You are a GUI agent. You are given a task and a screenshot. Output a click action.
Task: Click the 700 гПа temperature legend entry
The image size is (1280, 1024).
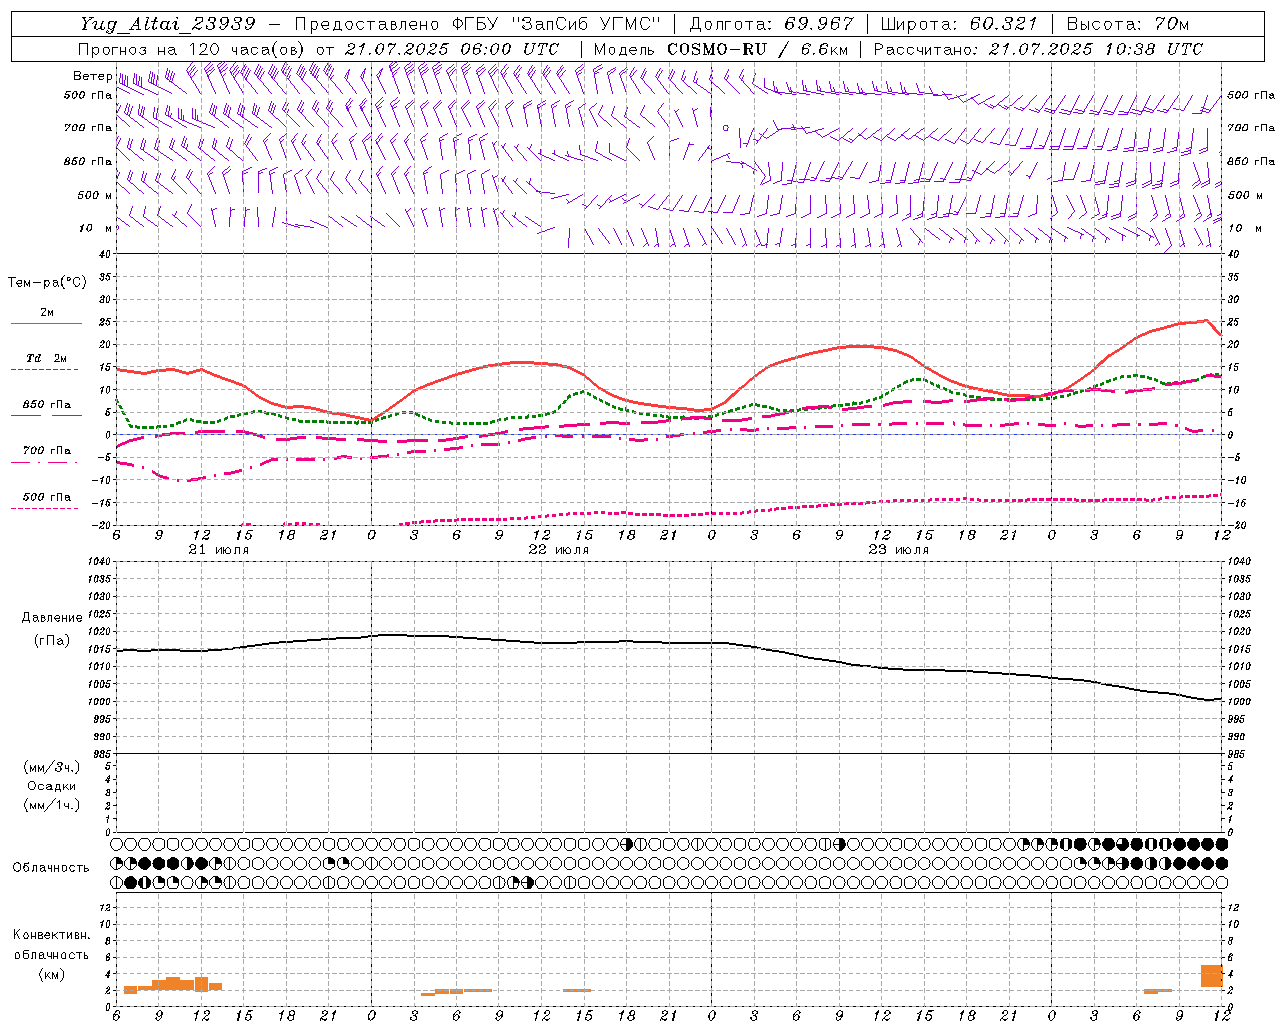click(x=46, y=451)
